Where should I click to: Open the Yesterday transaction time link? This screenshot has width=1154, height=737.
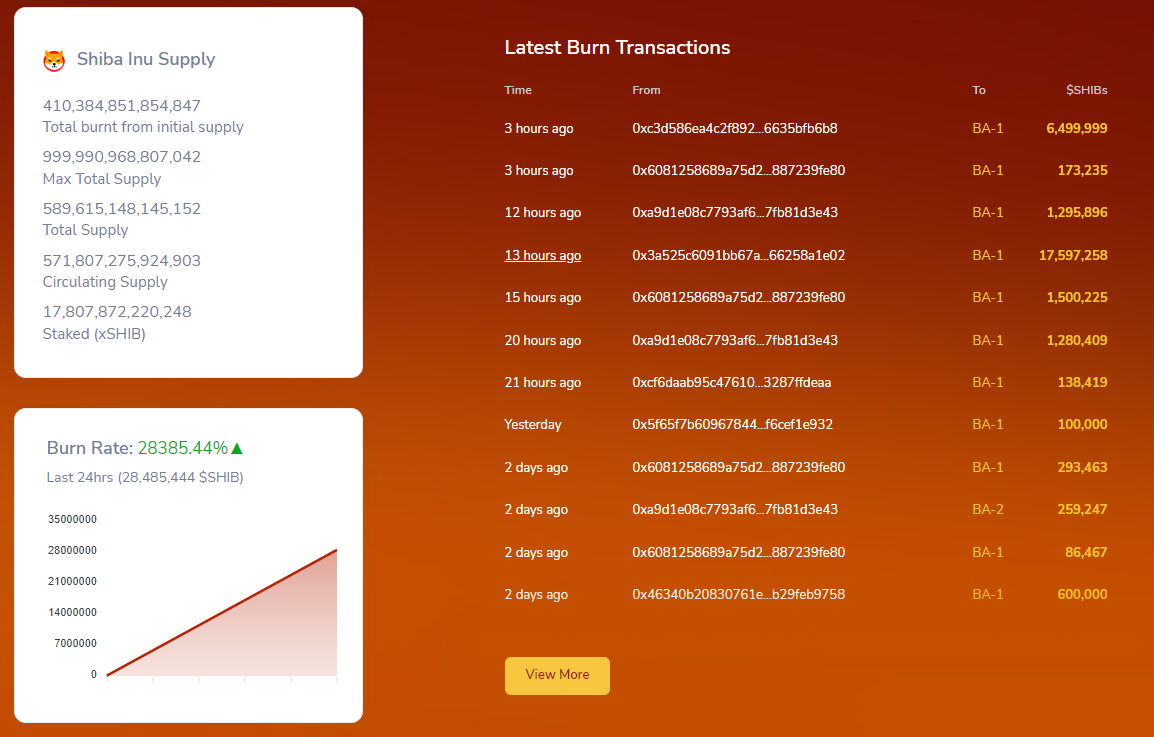[x=532, y=424]
